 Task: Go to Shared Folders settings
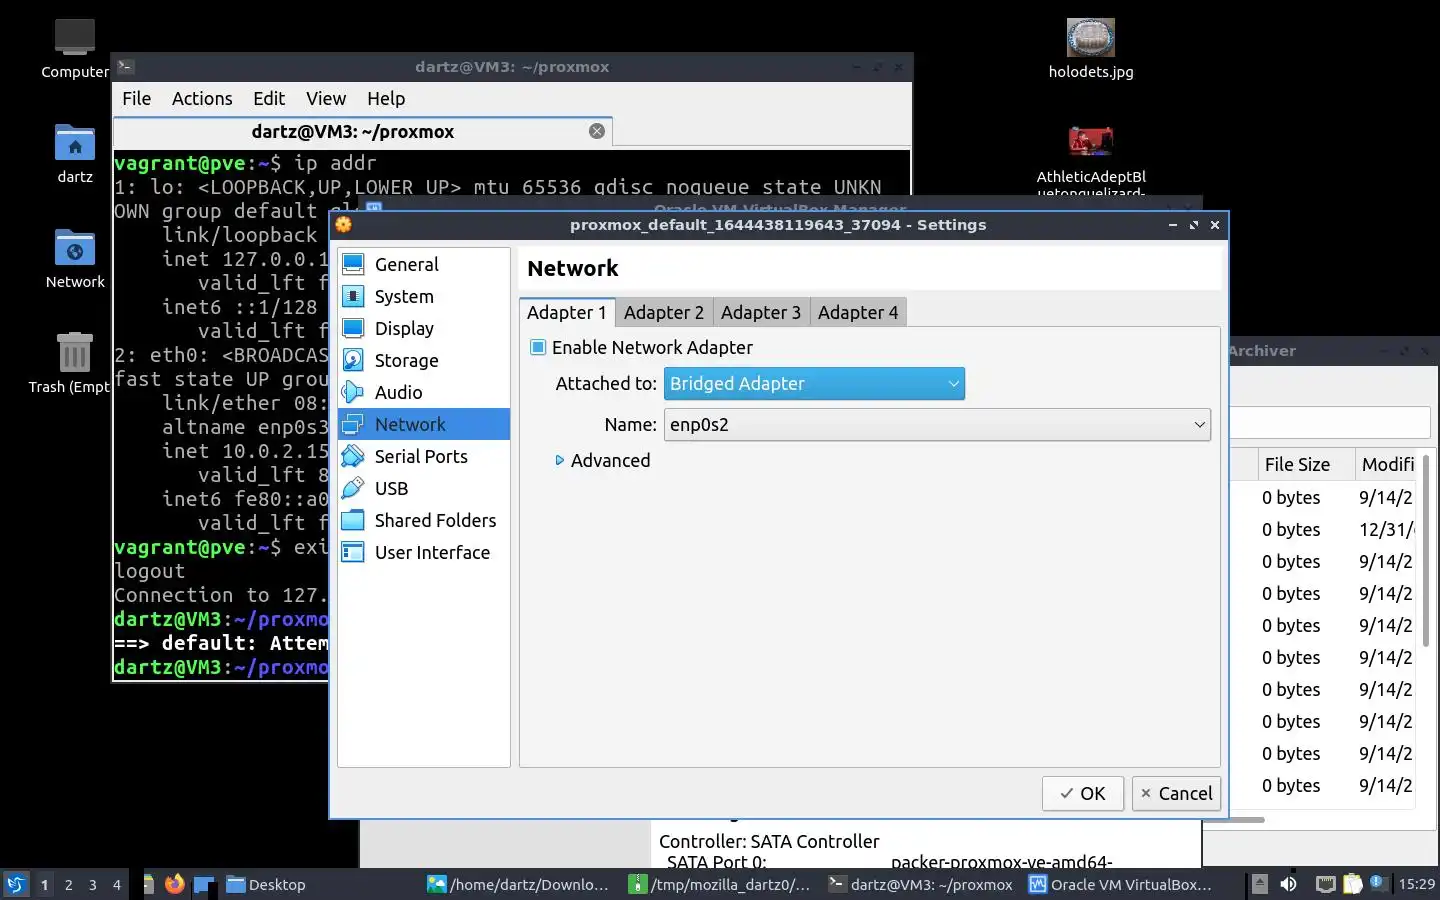(424, 520)
